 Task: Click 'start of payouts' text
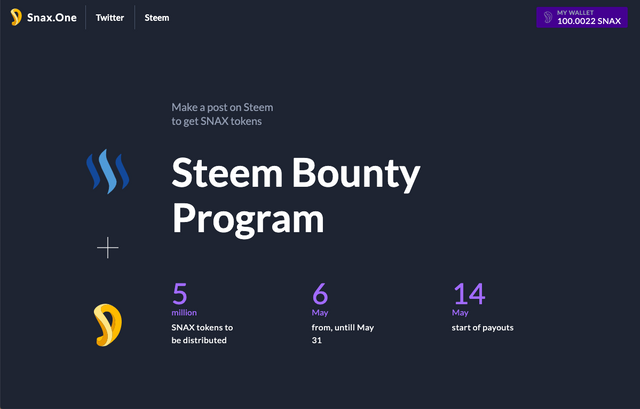[482, 327]
